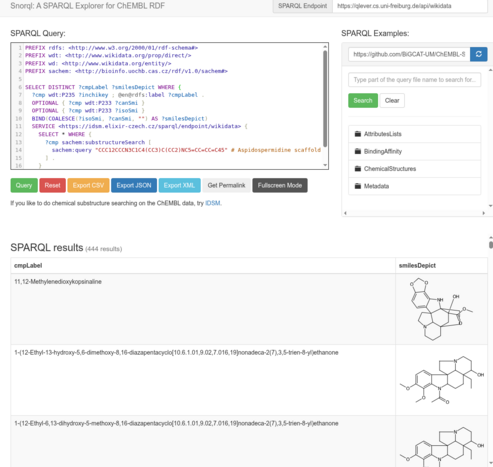Viewport: 493px width, 467px height.
Task: Open the ChemicalStructures folder
Action: 414,169
